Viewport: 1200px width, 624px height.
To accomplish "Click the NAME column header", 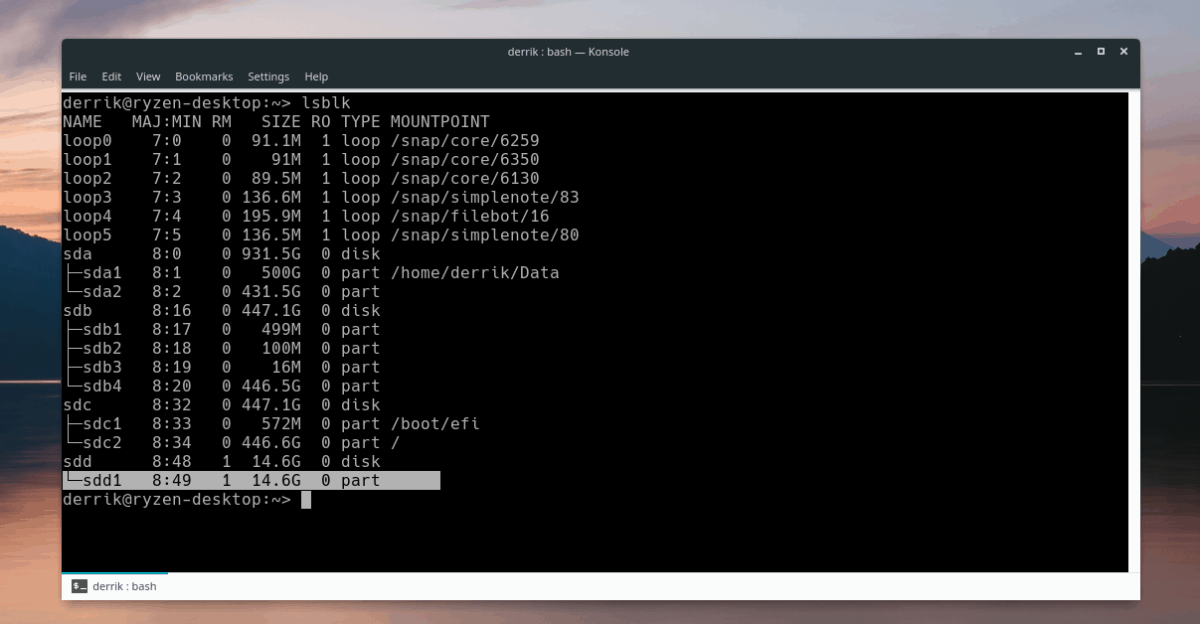I will click(x=82, y=122).
